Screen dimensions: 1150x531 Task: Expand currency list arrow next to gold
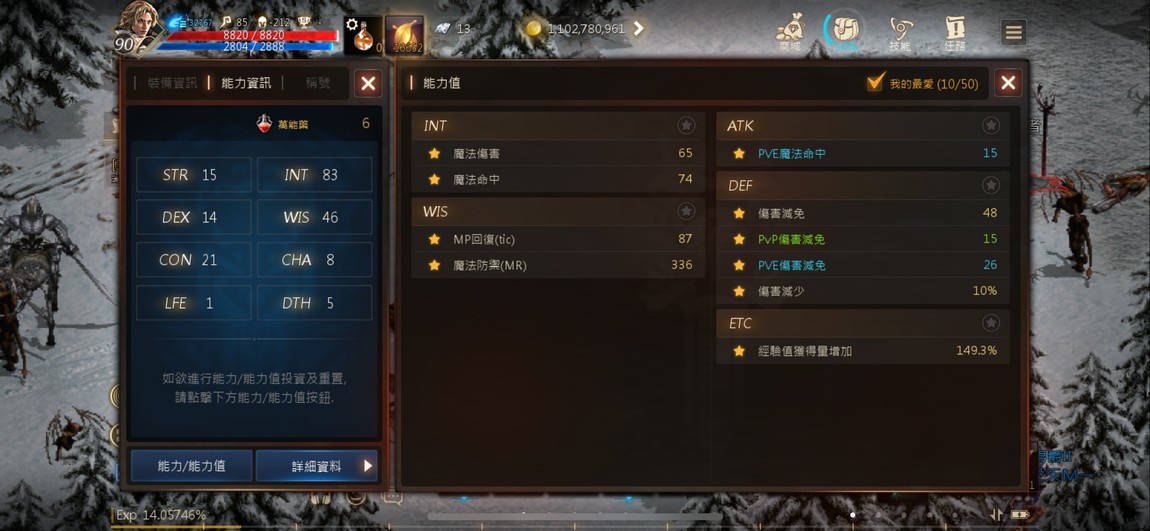(x=638, y=29)
